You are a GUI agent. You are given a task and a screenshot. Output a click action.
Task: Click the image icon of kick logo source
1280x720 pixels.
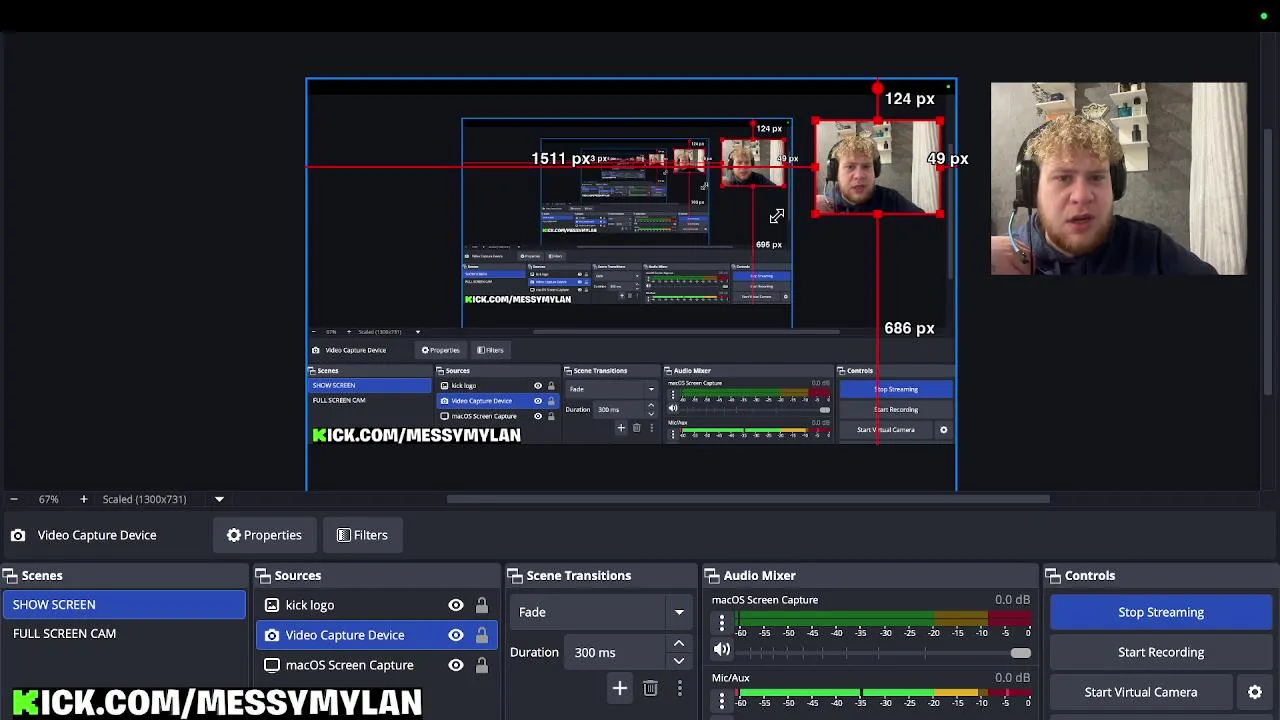[272, 605]
